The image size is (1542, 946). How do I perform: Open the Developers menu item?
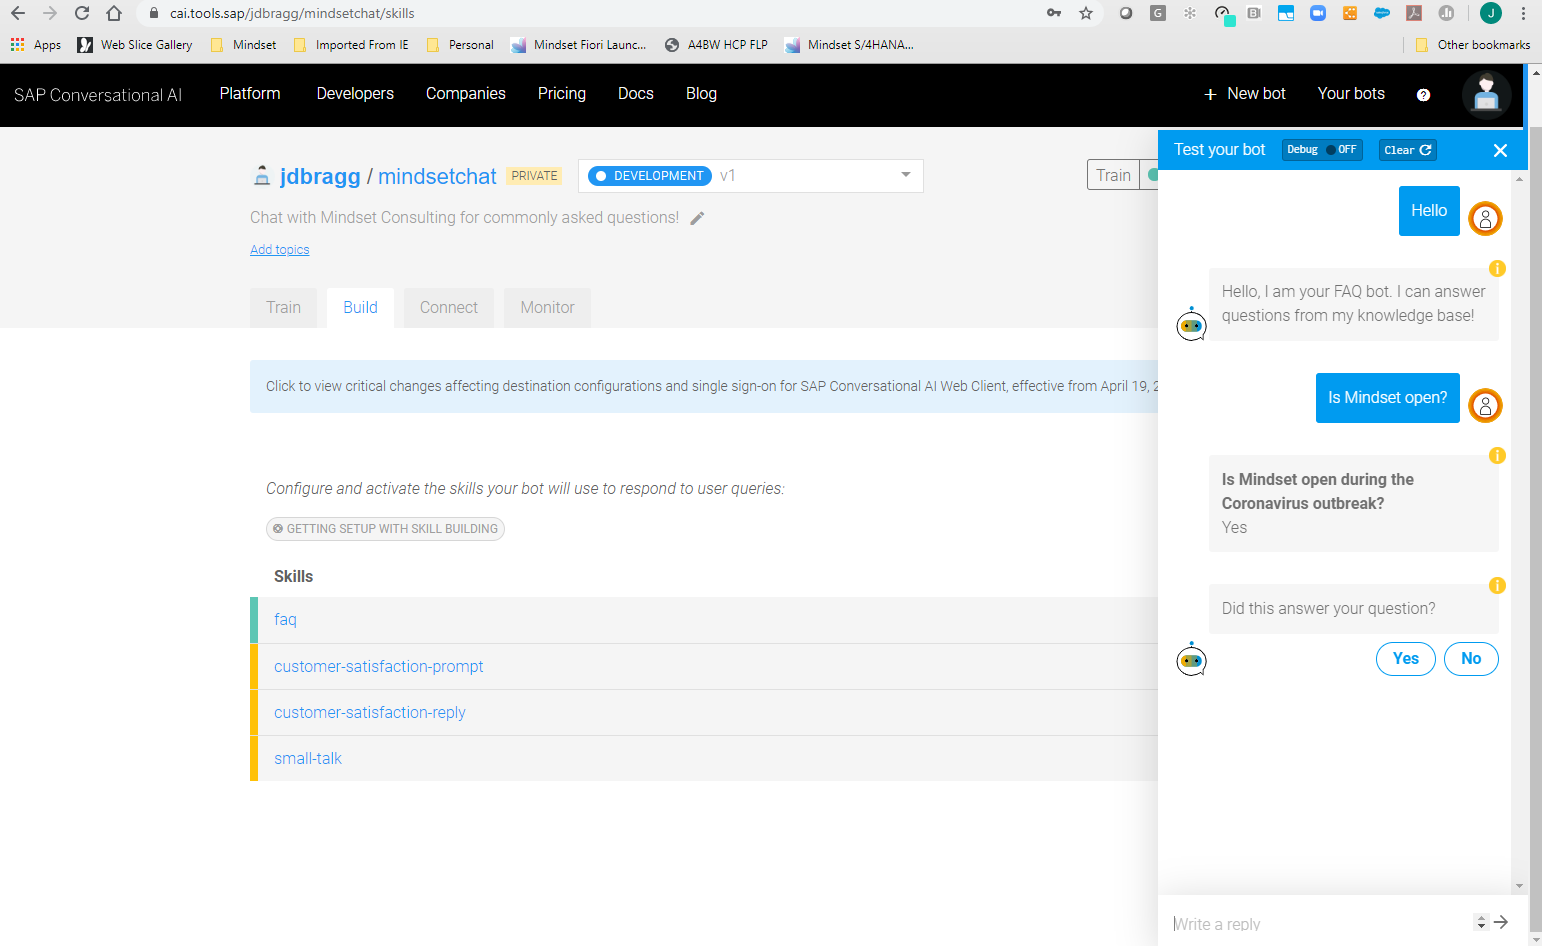pyautogui.click(x=355, y=93)
